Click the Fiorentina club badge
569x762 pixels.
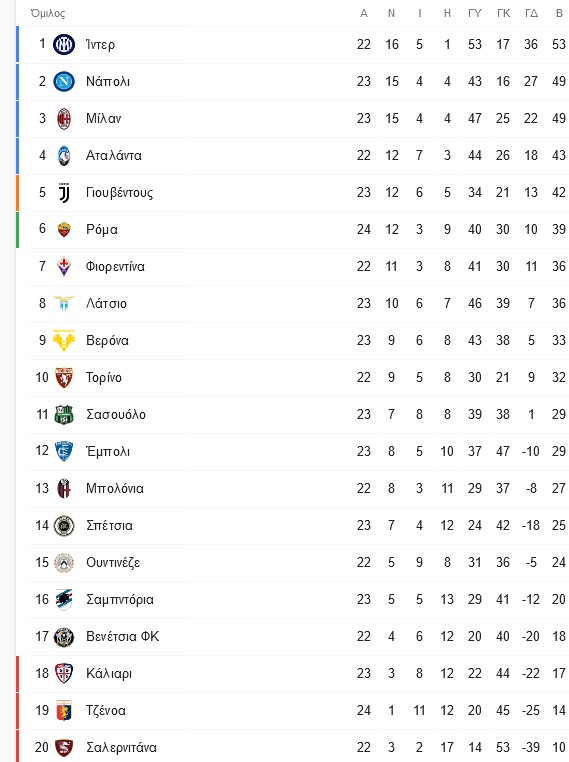pyautogui.click(x=64, y=266)
